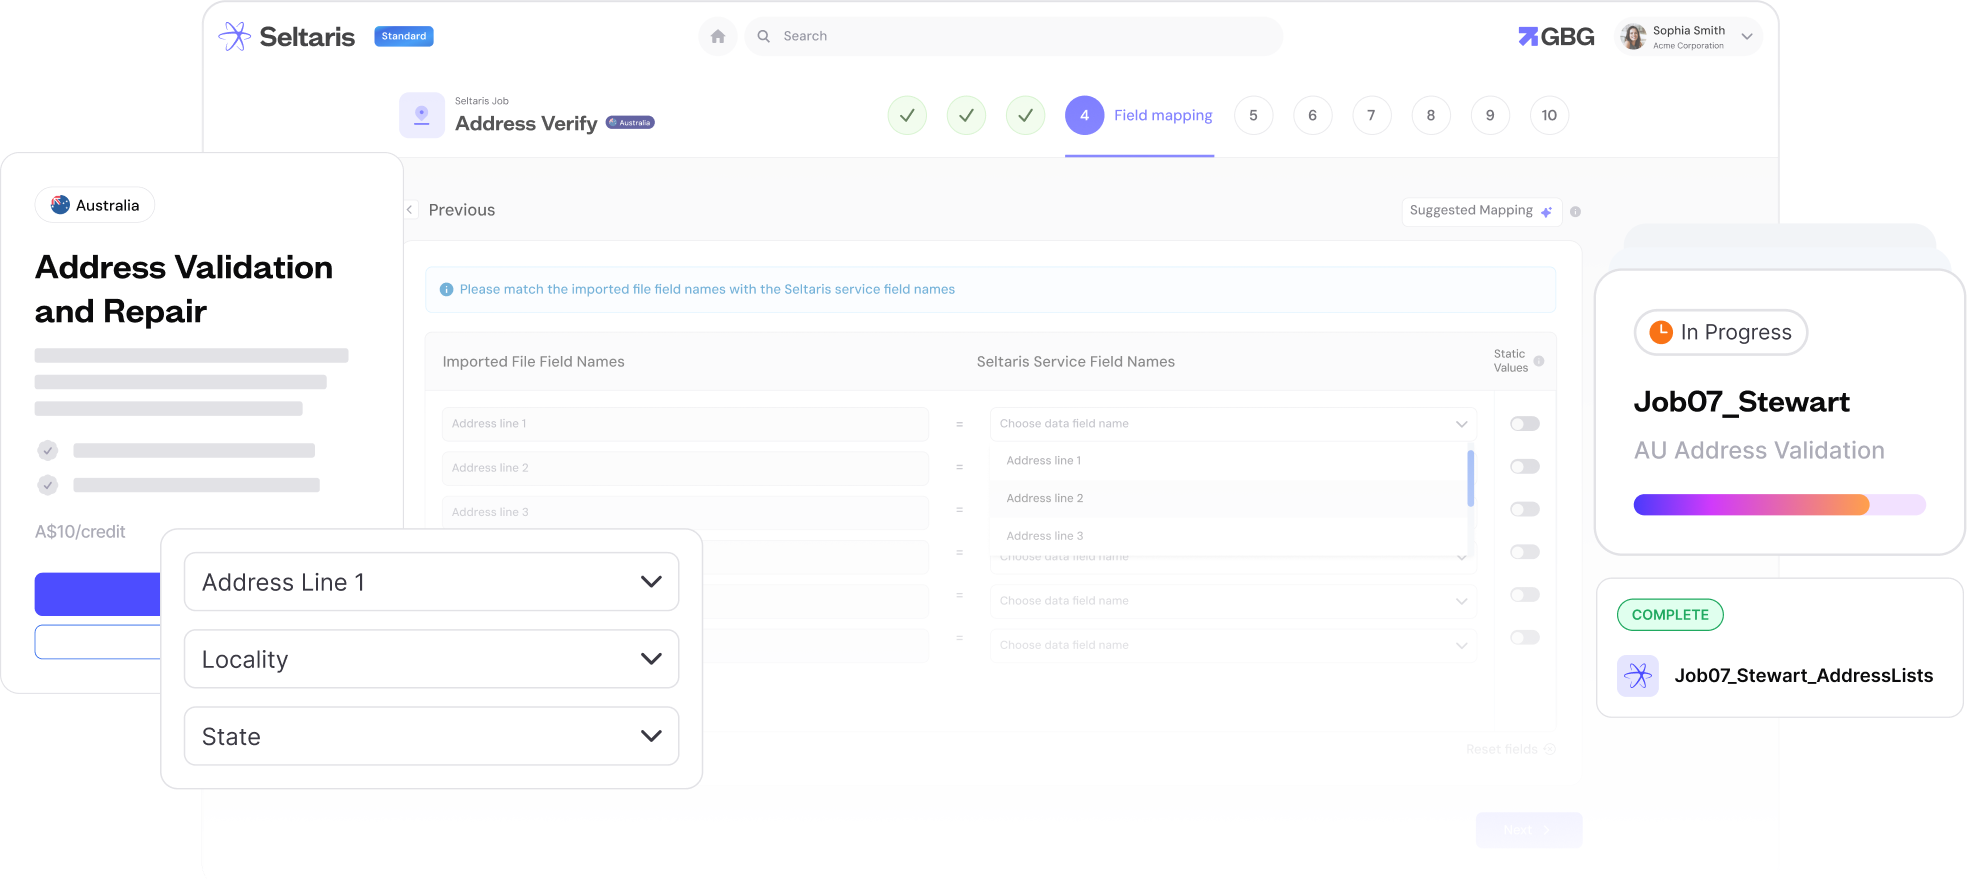Click the Australia badge beside Address Verify

click(630, 123)
